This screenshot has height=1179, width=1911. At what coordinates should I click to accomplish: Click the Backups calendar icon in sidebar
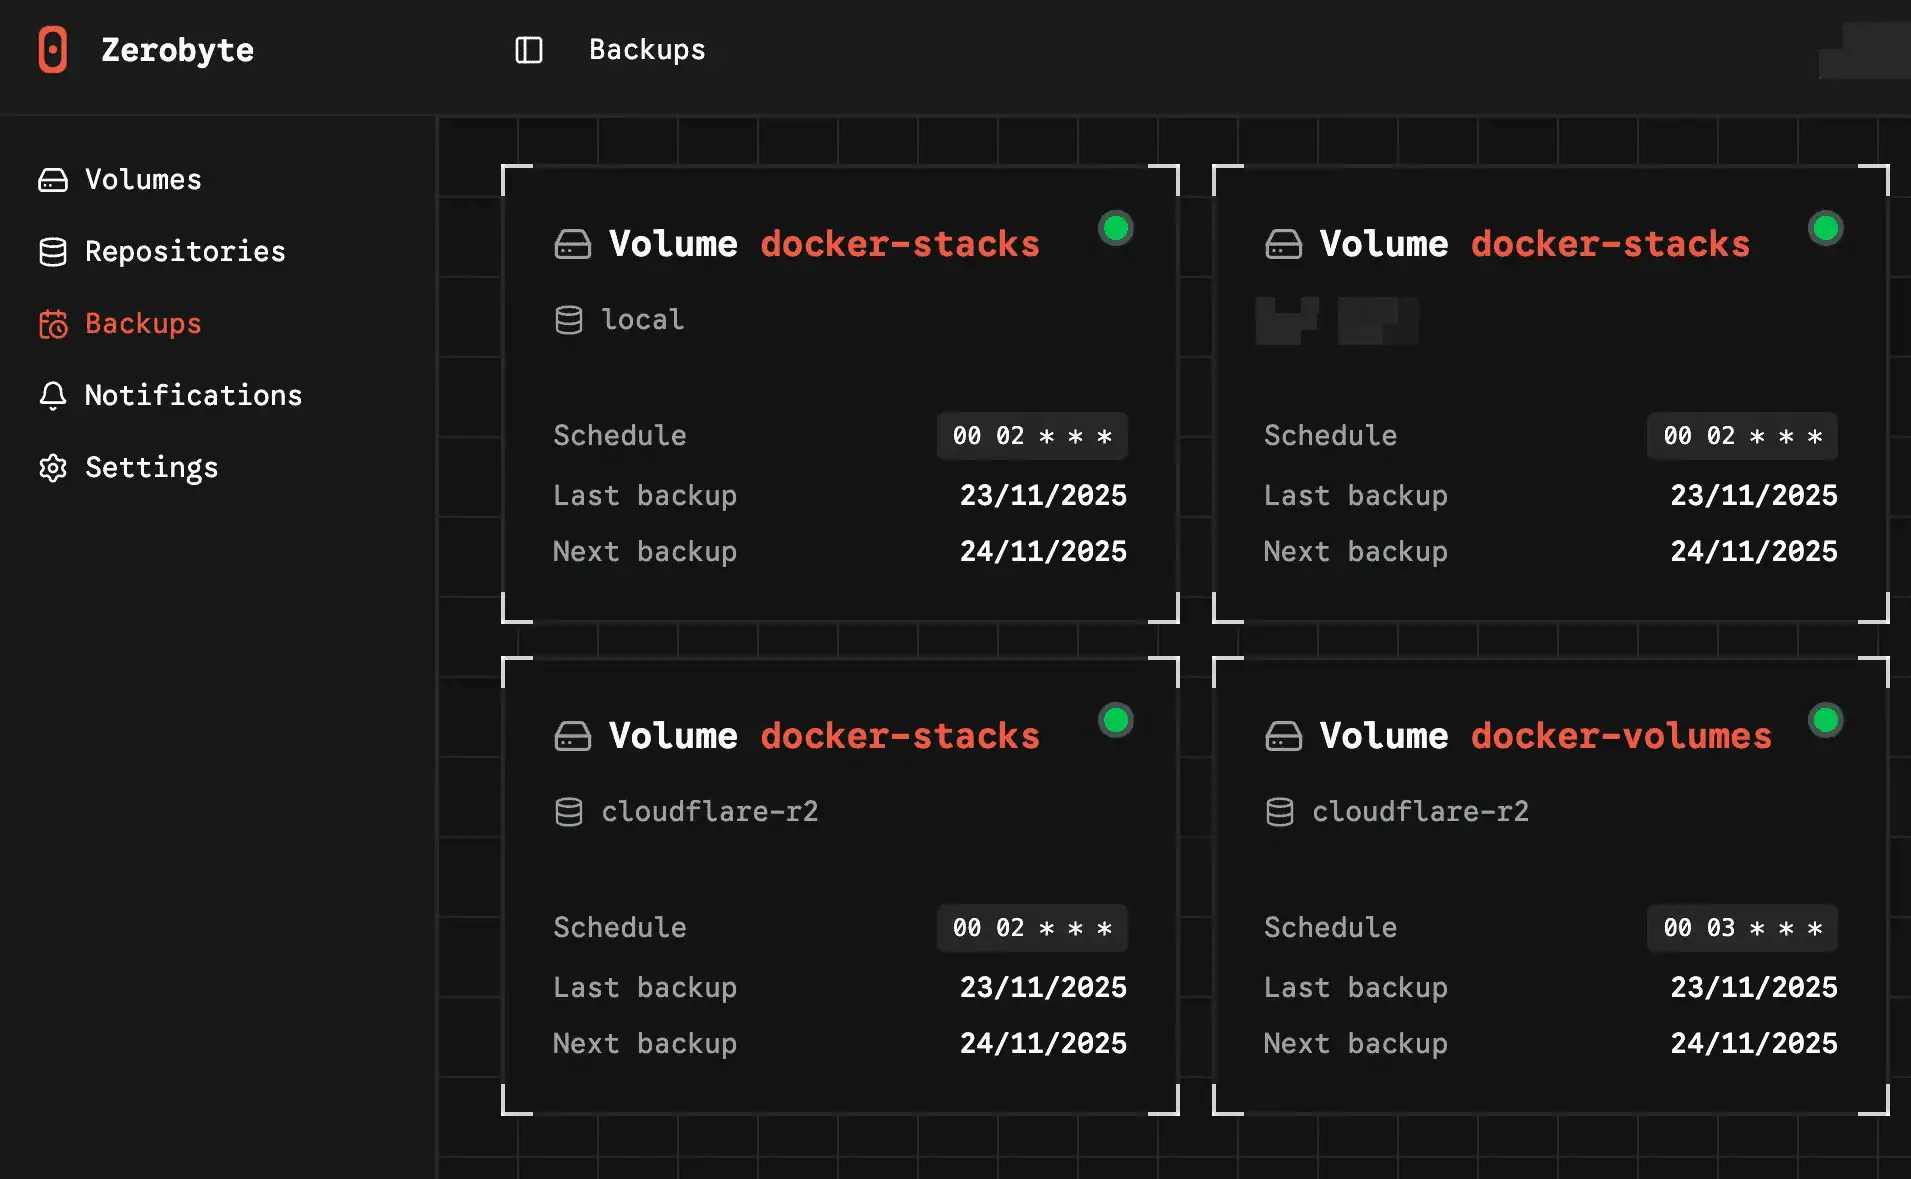coord(53,324)
